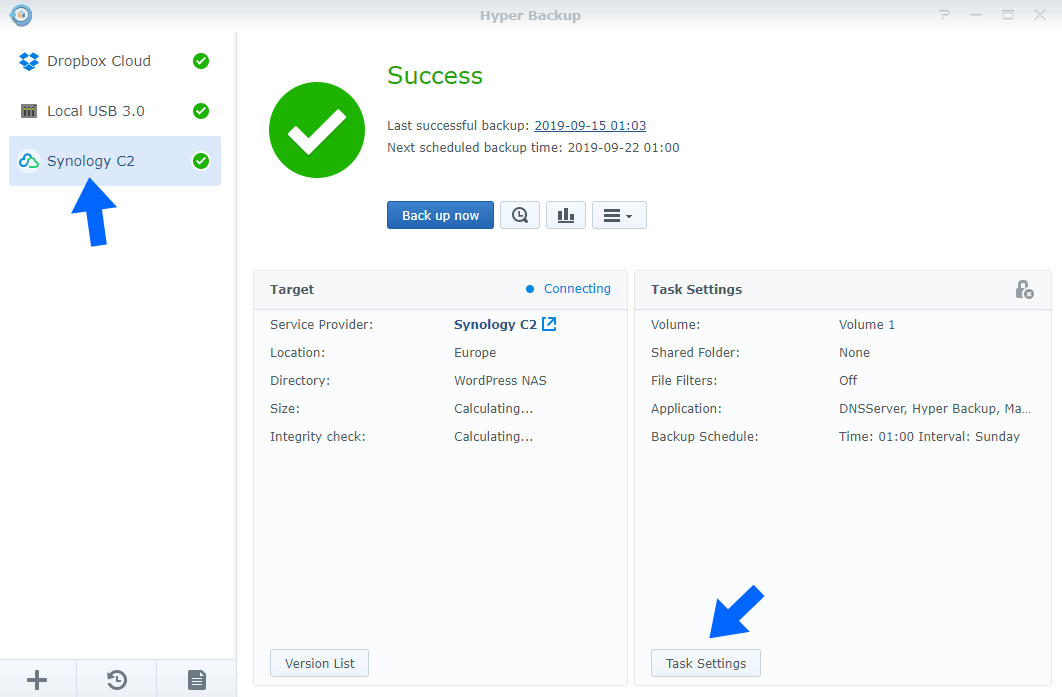The width and height of the screenshot is (1062, 697).
Task: Click the Connecting status indicator
Action: [568, 289]
